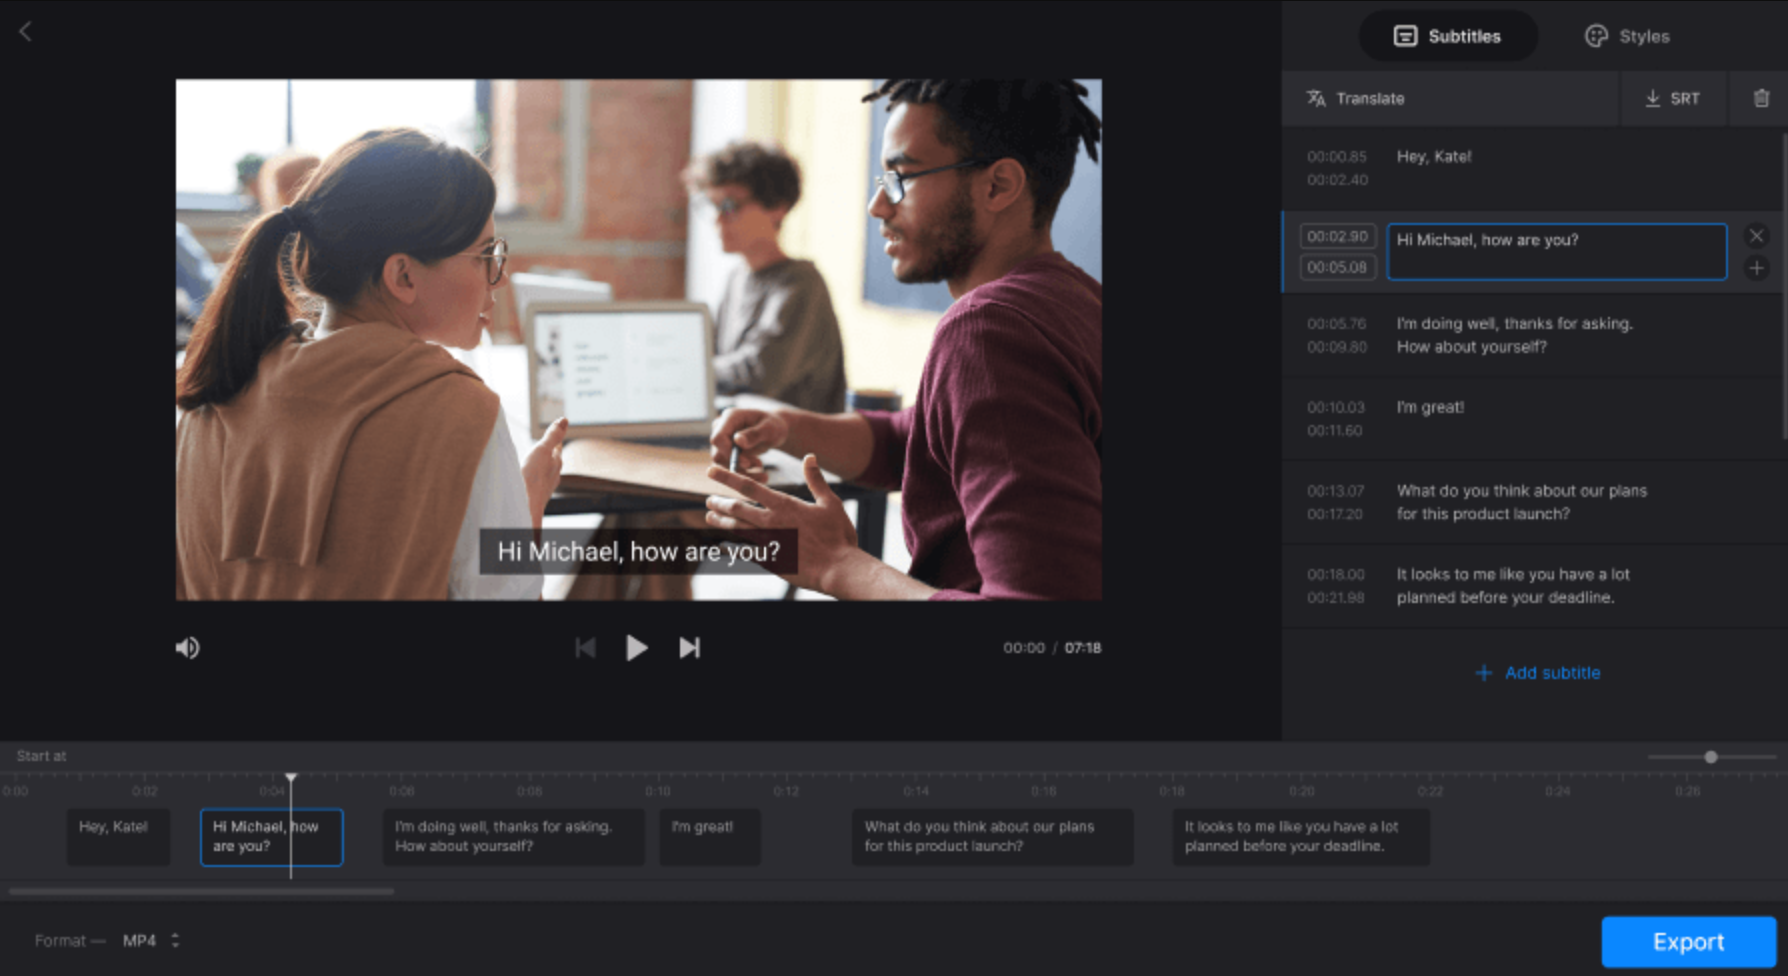Play the video preview
Screen dimensions: 1788x976
(x=637, y=647)
